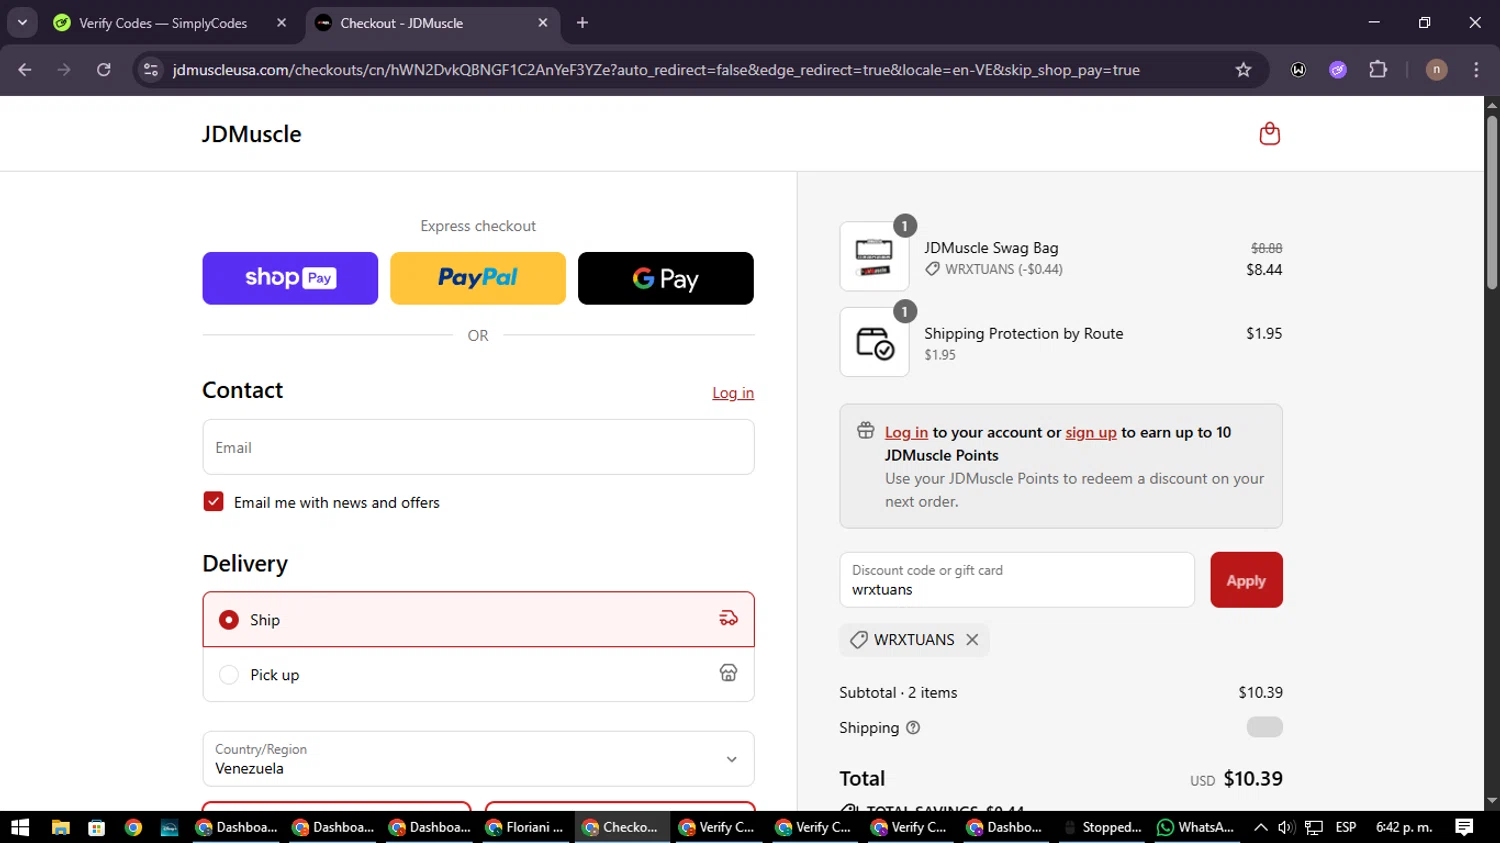
Task: Open a new browser tab
Action: click(x=582, y=23)
